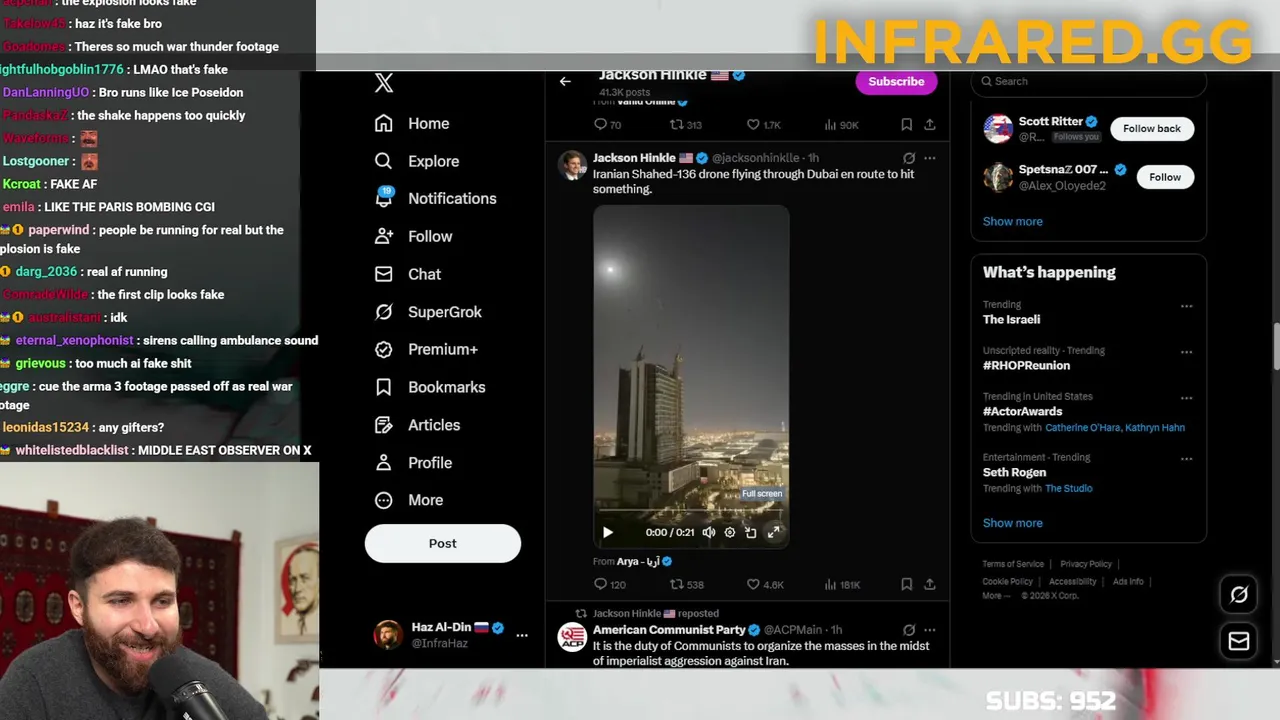
Task: Expand footer More link options
Action: click(x=993, y=596)
